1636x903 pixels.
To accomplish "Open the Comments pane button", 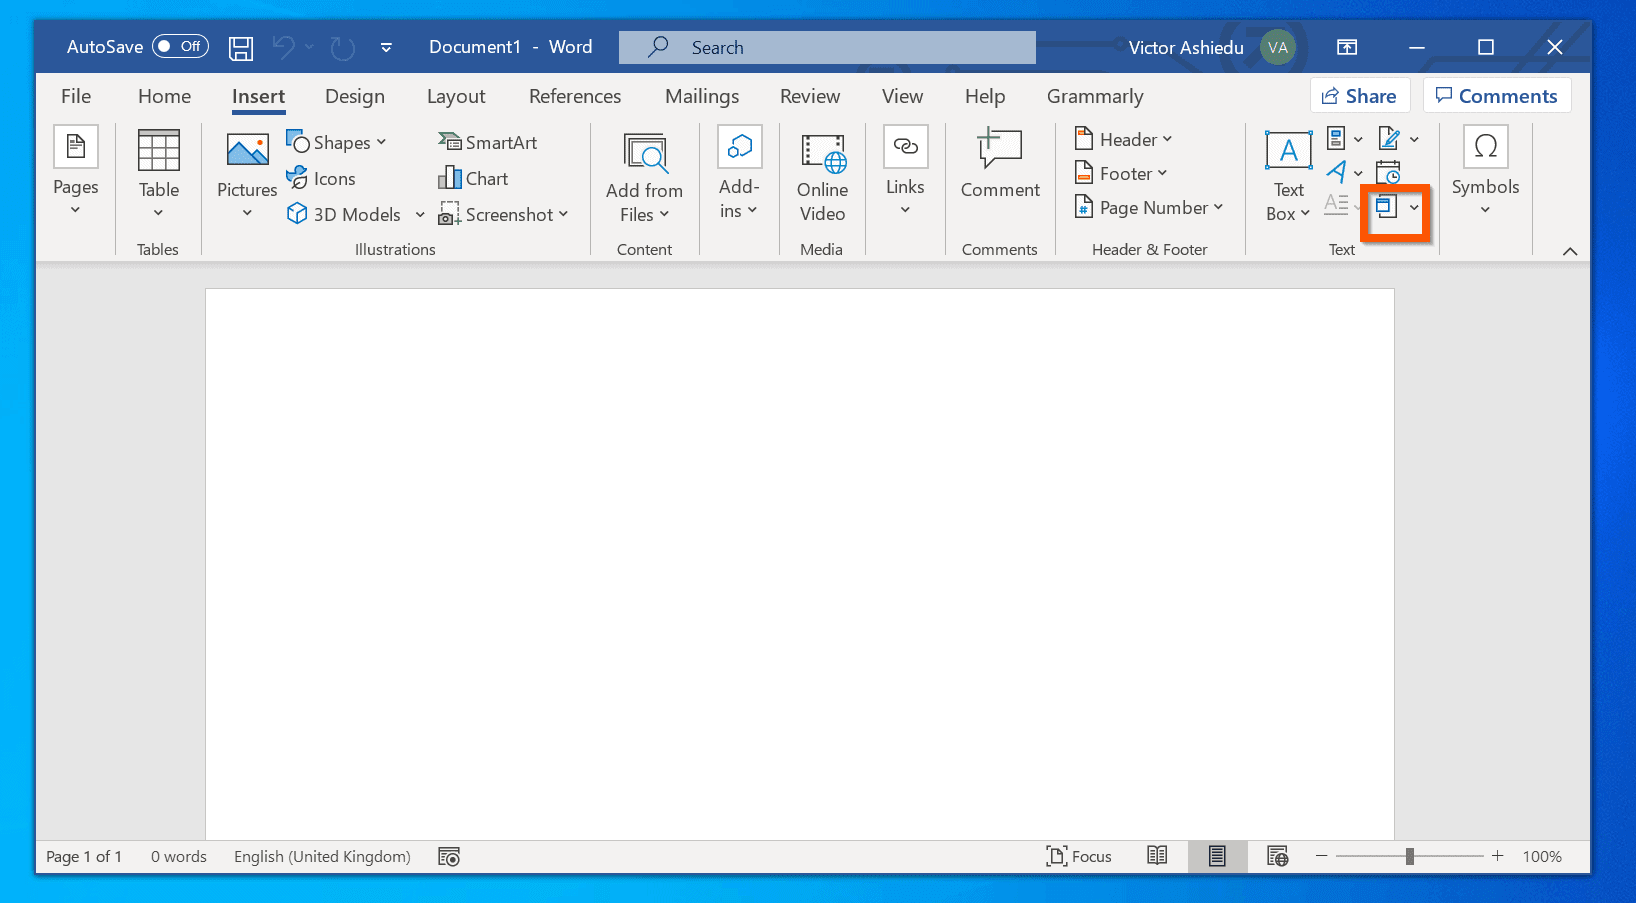I will tap(1497, 96).
